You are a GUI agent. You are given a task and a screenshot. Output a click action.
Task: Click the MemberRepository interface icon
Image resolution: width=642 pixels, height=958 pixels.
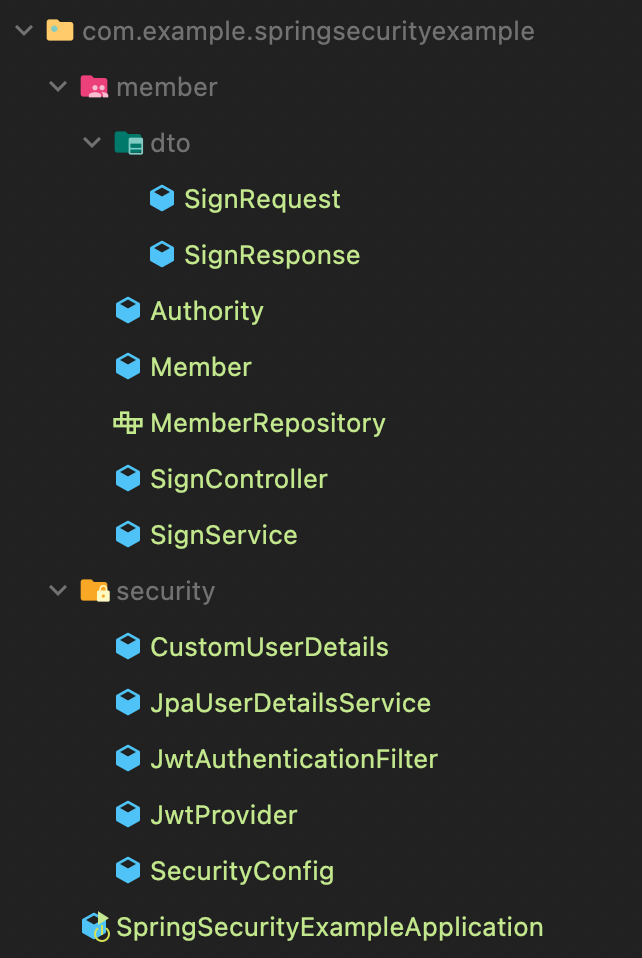128,423
